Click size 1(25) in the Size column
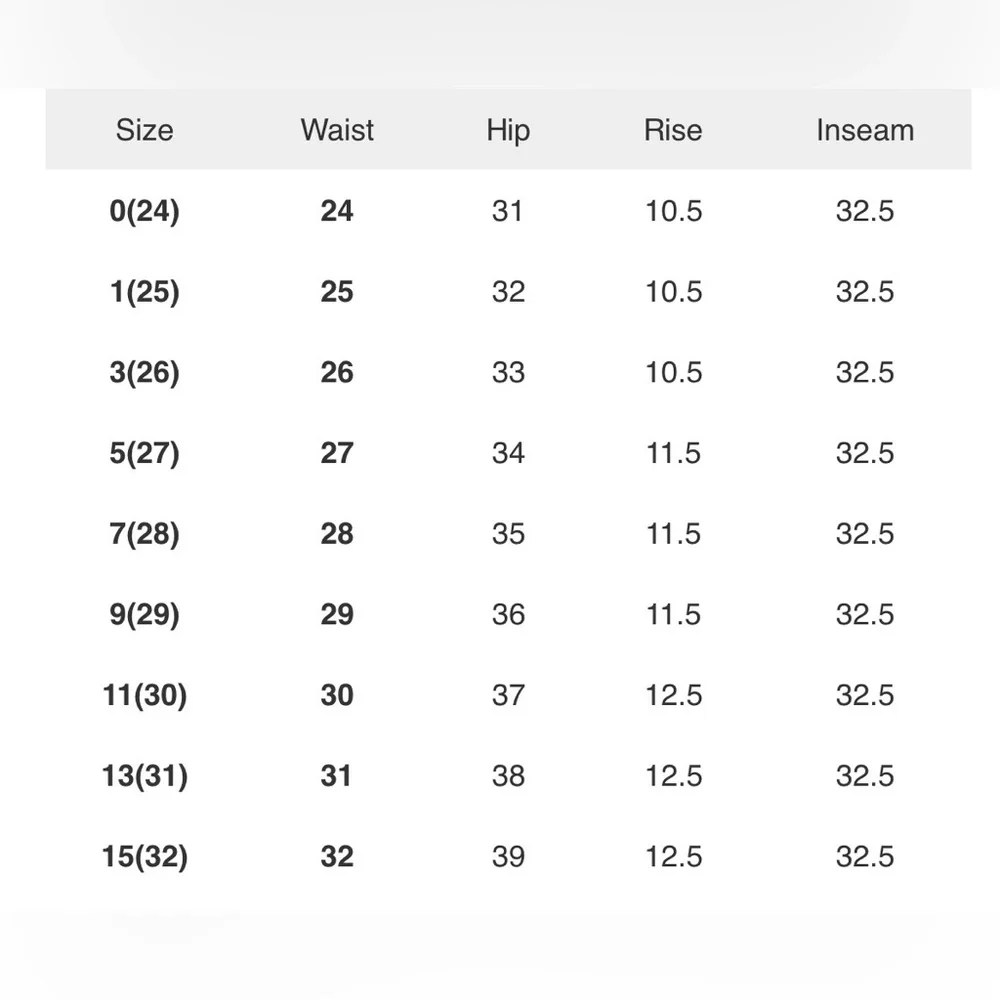This screenshot has height=1000, width=1000. pos(144,292)
